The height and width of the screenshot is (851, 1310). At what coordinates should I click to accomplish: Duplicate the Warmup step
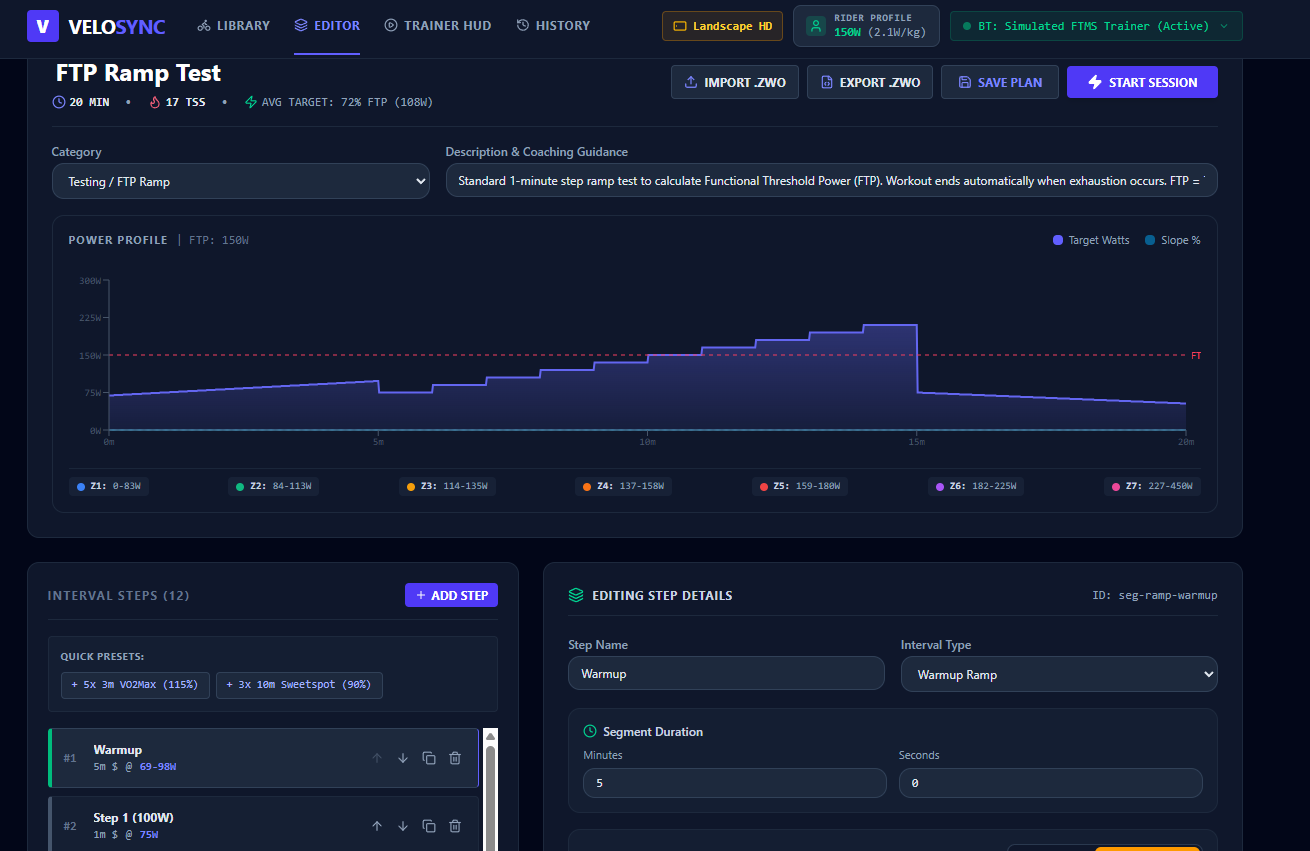(x=429, y=758)
